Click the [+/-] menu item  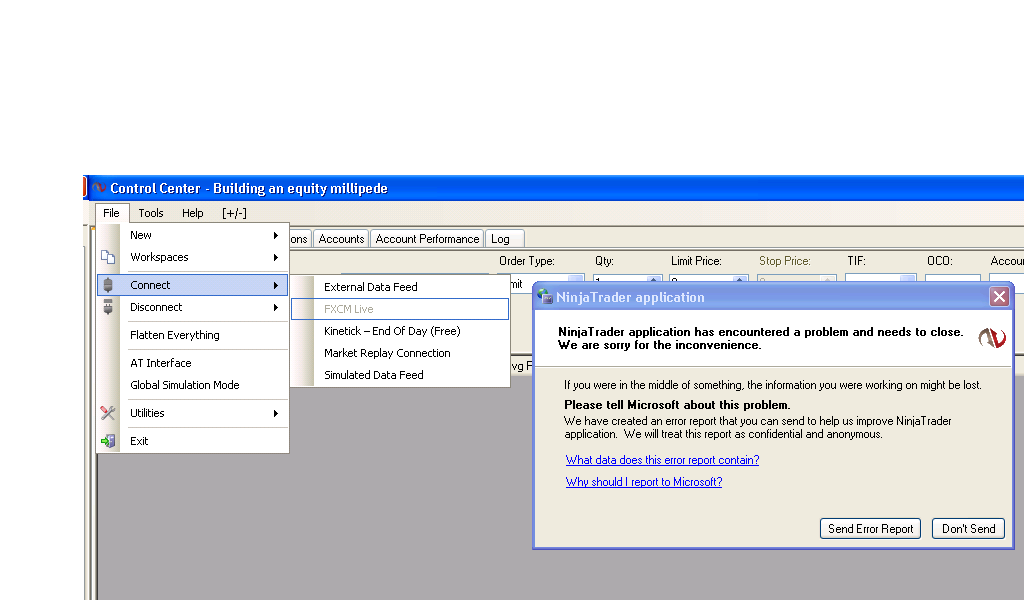234,213
